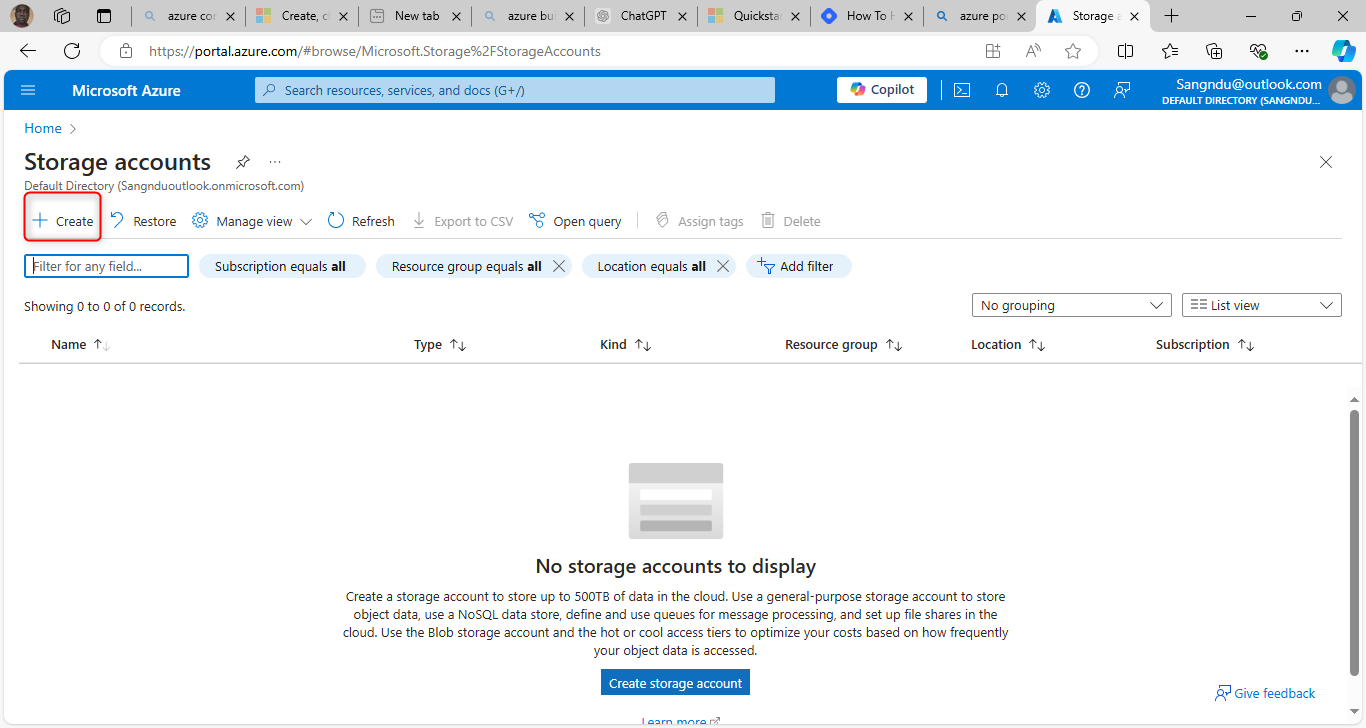Open the Edge settings and more menu
Viewport: 1366px width, 728px height.
[x=1302, y=51]
